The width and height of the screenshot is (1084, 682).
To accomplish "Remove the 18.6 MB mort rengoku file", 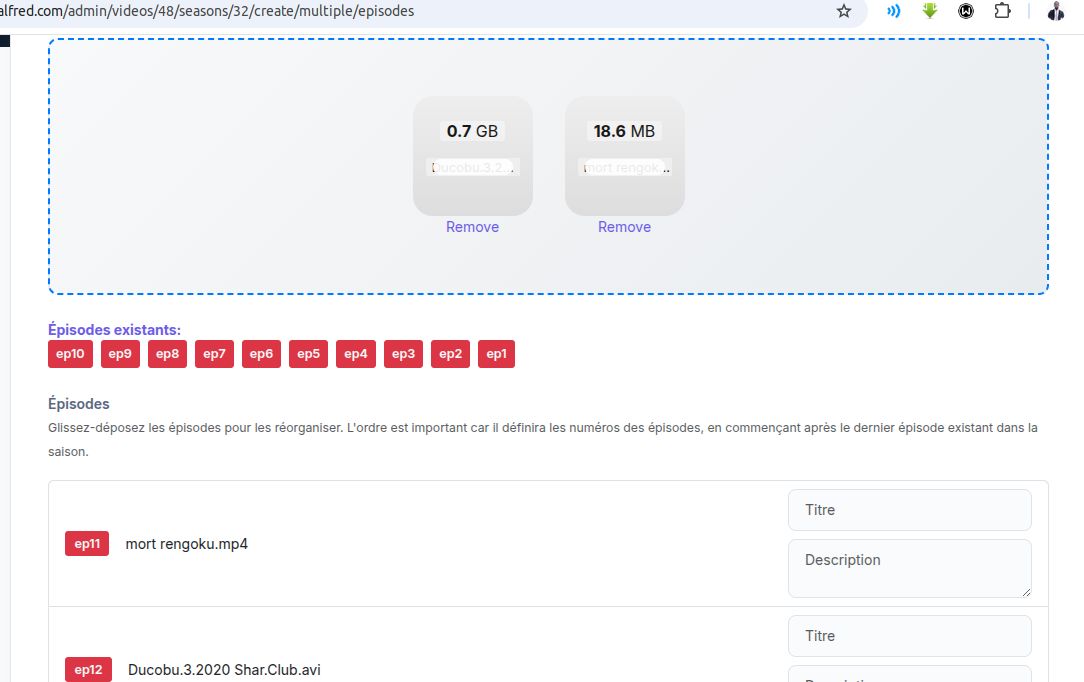I will pyautogui.click(x=624, y=227).
